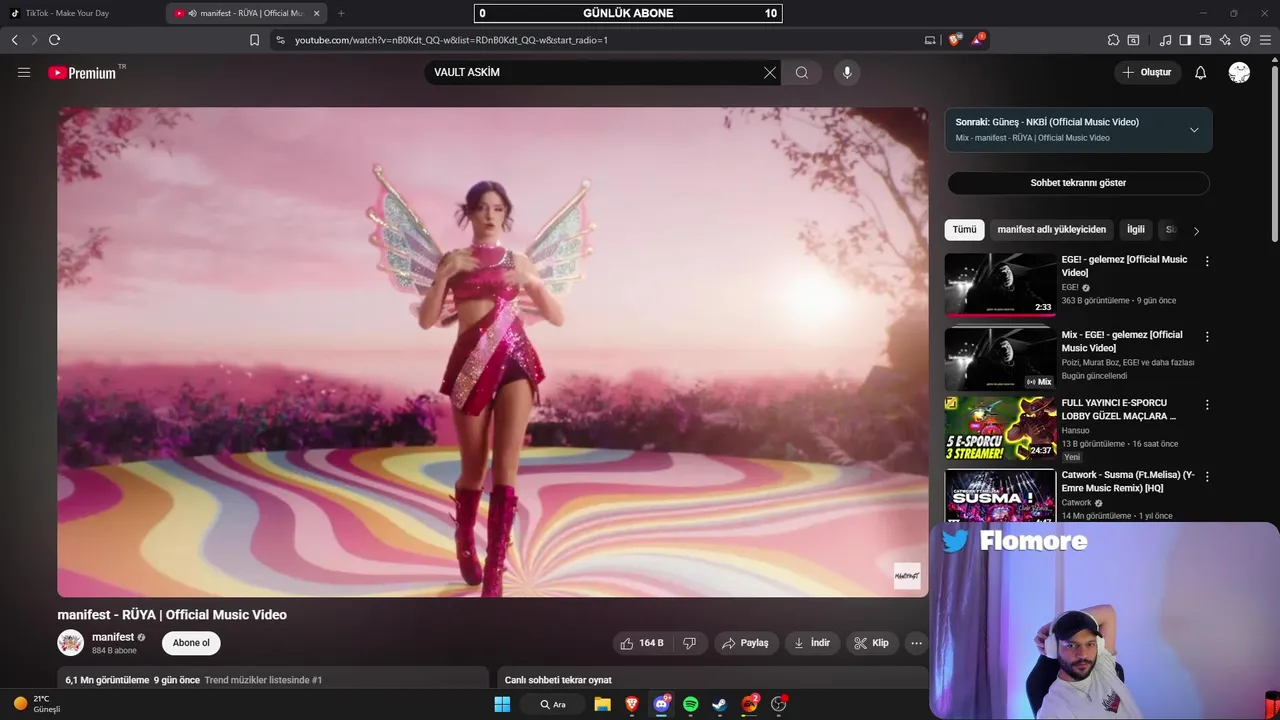1280x720 pixels.
Task: Open Spotify from the taskbar
Action: pos(690,704)
